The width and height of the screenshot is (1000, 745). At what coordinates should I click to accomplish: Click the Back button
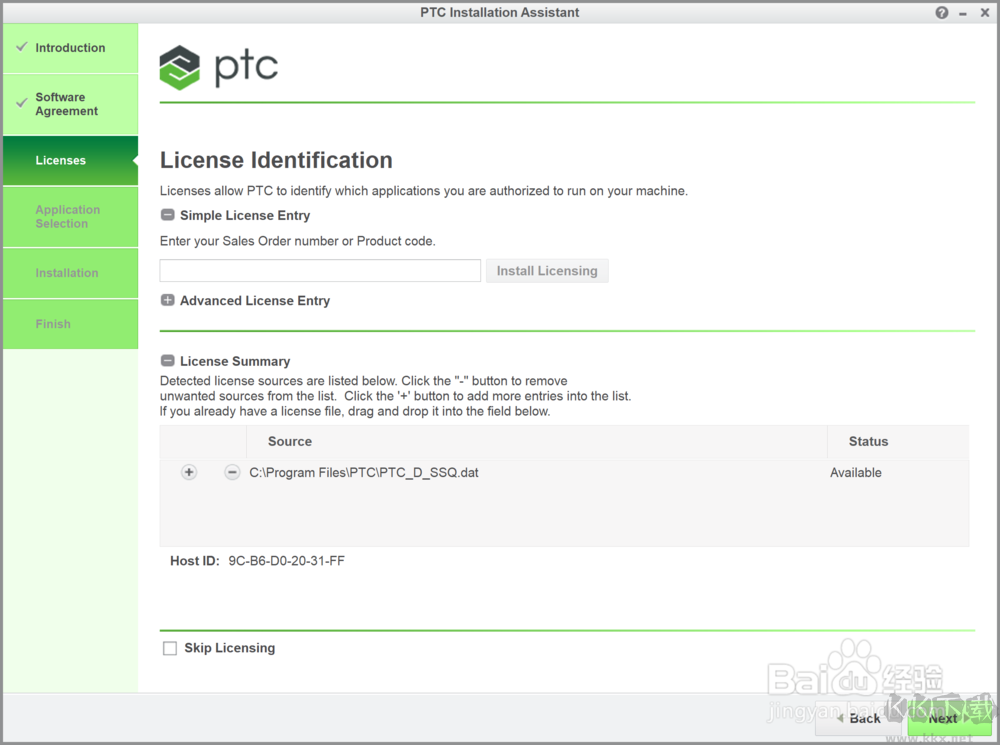[x=860, y=719]
